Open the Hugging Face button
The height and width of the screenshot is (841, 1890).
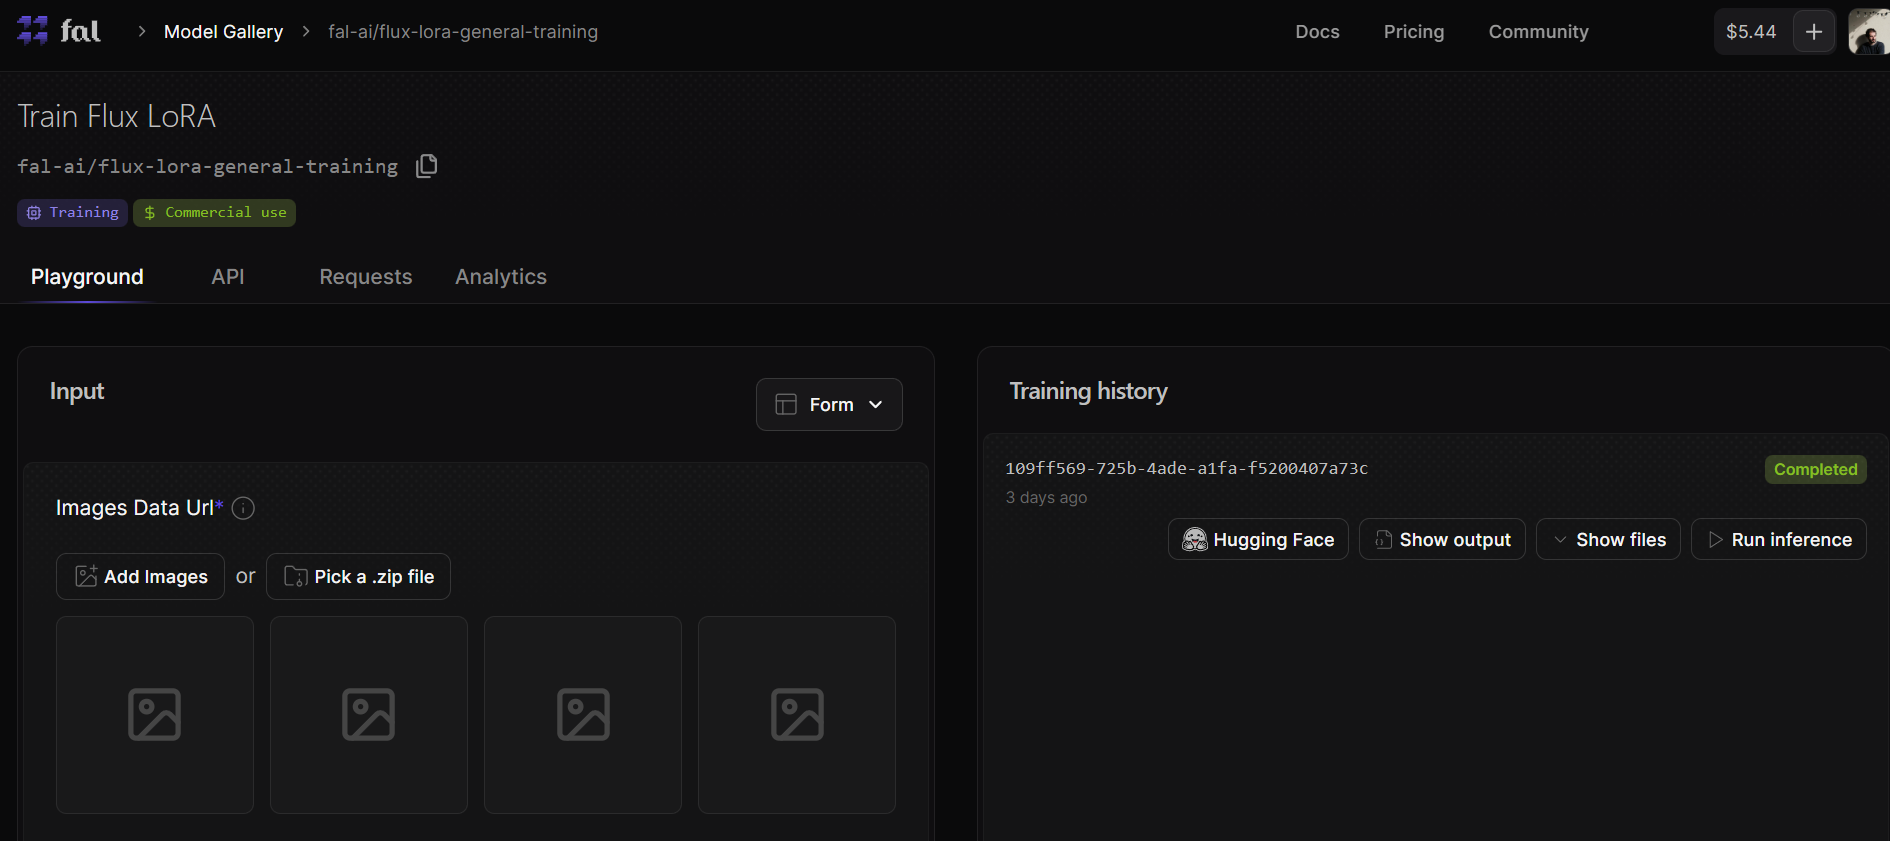click(1258, 540)
